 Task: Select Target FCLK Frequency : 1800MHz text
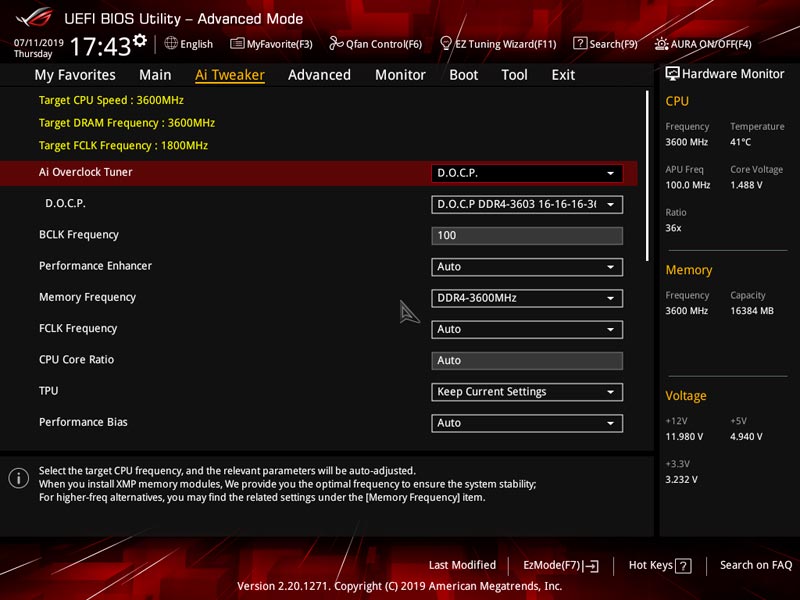pos(123,146)
